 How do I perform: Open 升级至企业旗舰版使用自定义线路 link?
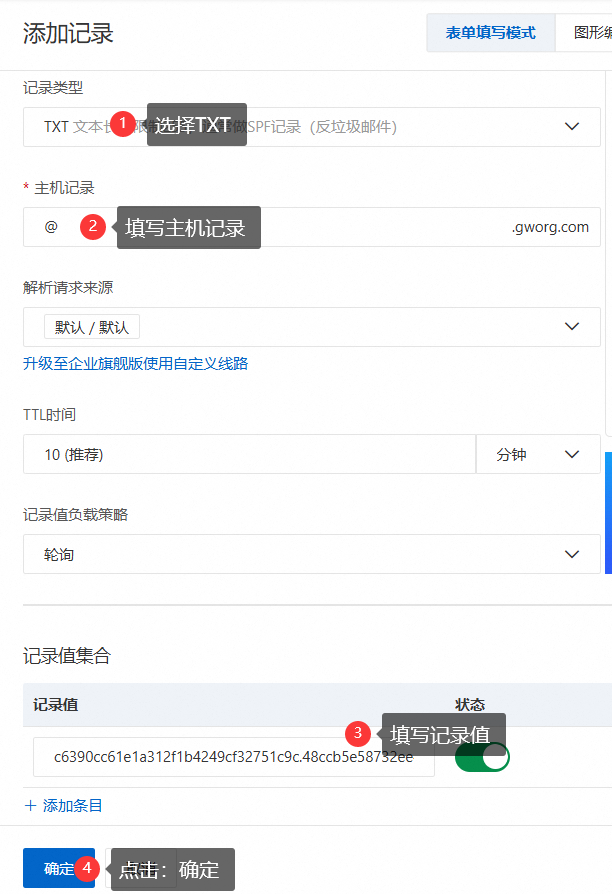click(136, 364)
